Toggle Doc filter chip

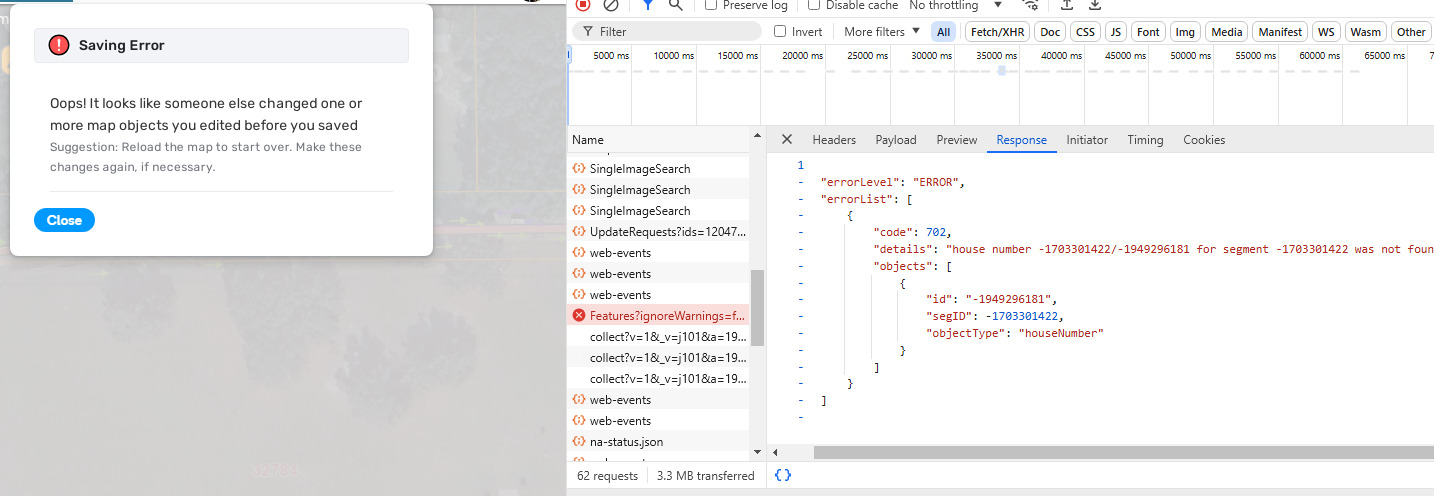pos(1050,32)
